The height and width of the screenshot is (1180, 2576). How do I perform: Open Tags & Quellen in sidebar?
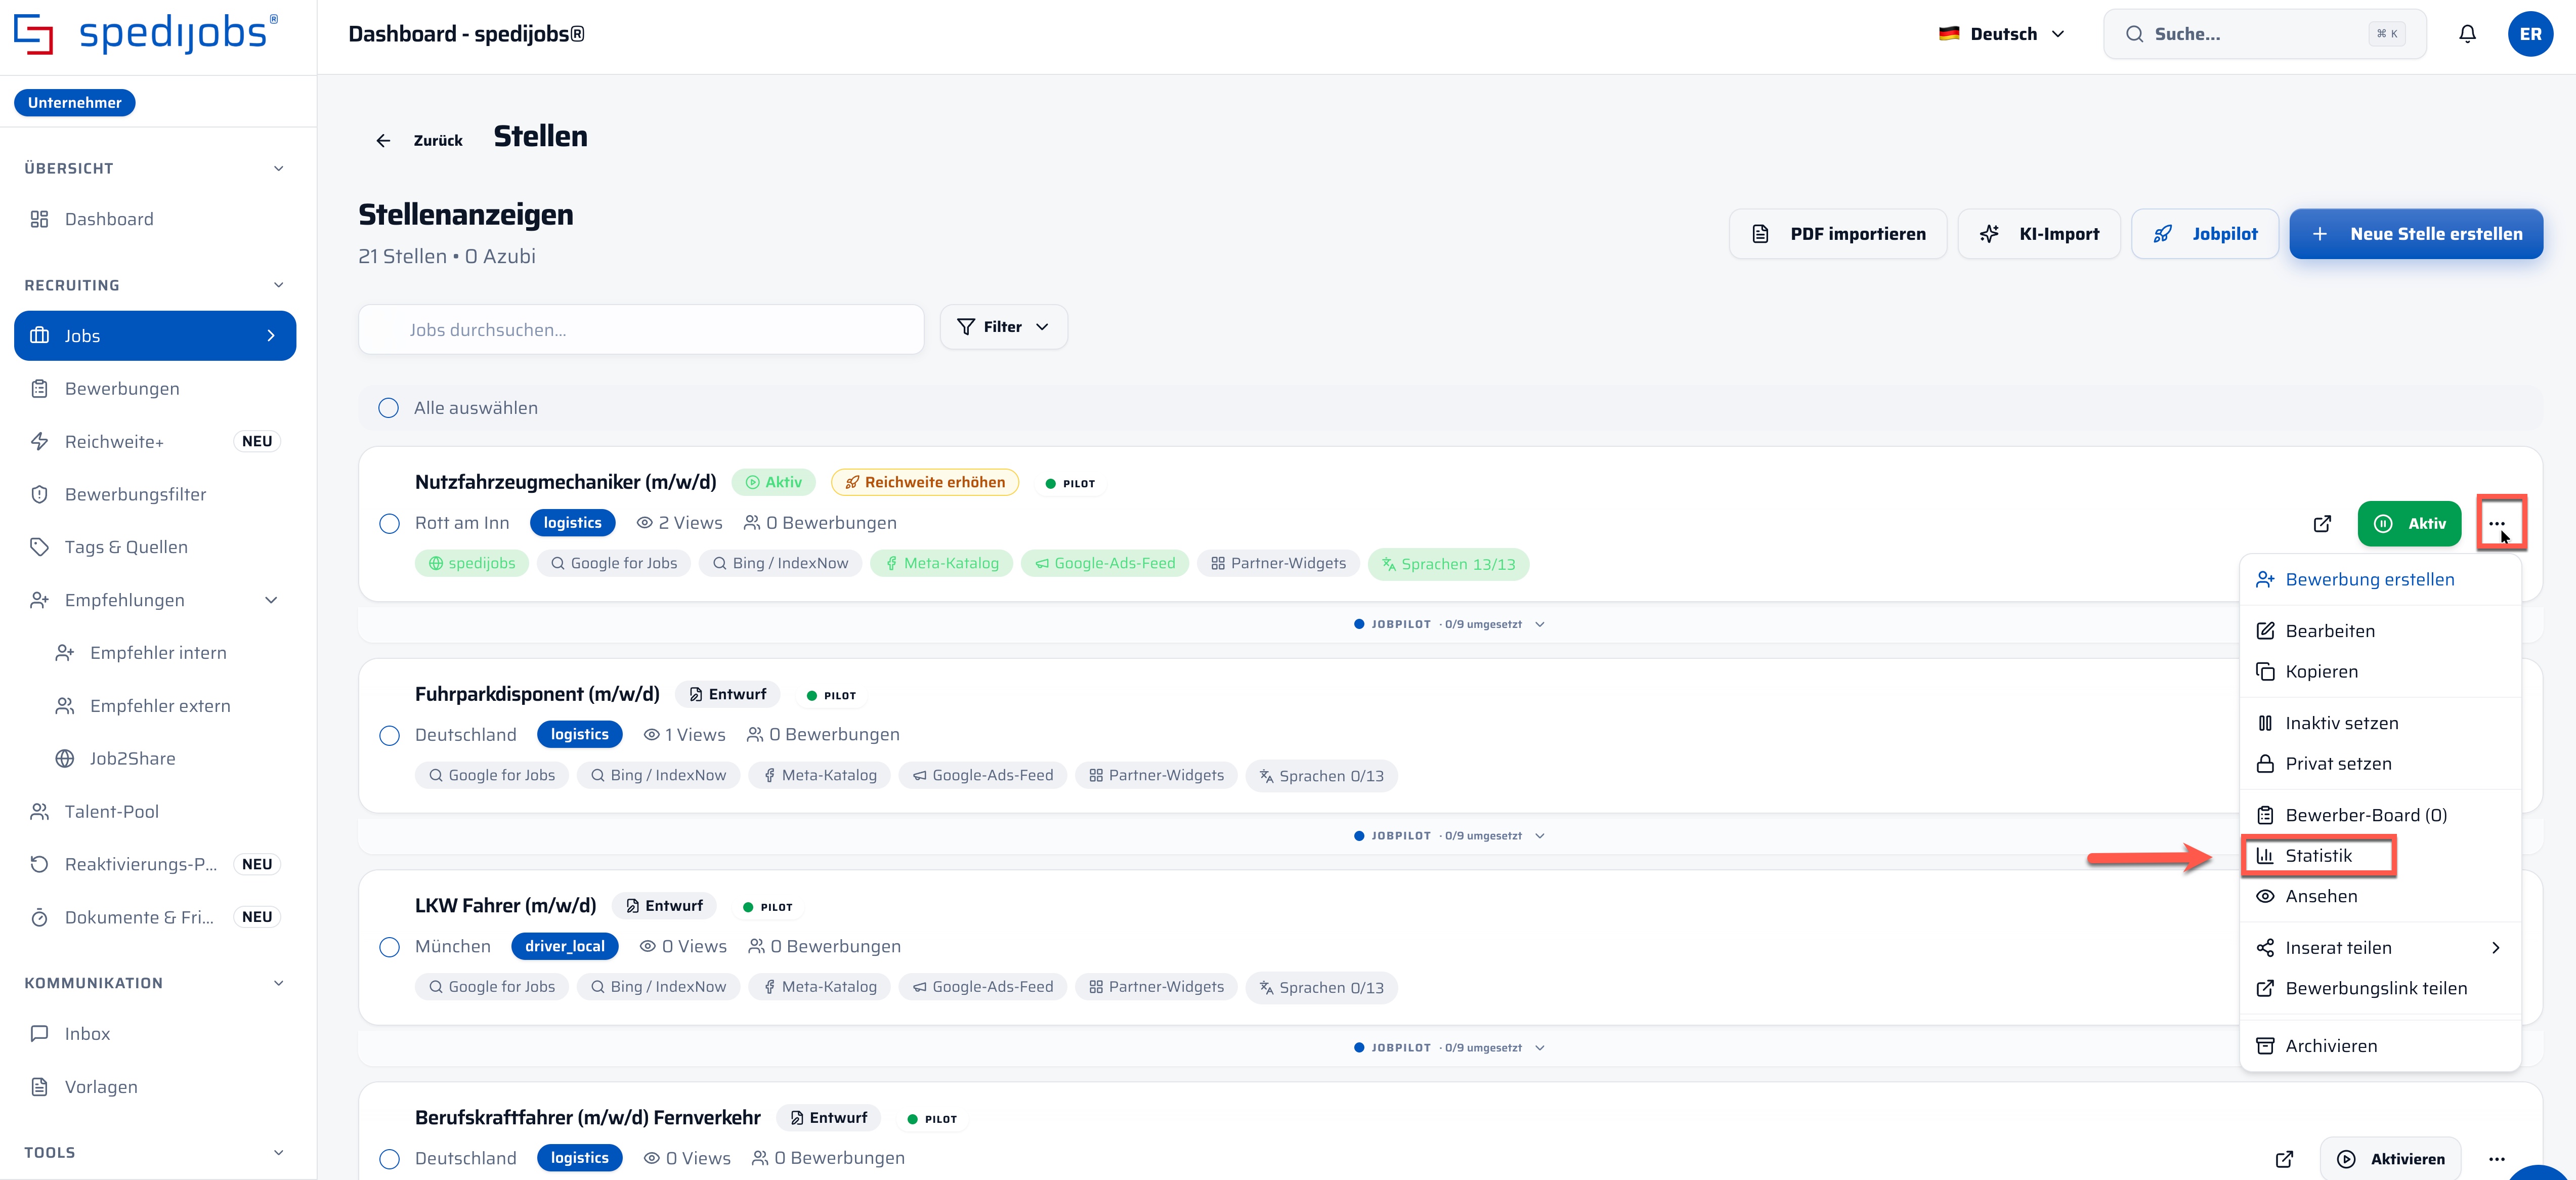[x=155, y=547]
